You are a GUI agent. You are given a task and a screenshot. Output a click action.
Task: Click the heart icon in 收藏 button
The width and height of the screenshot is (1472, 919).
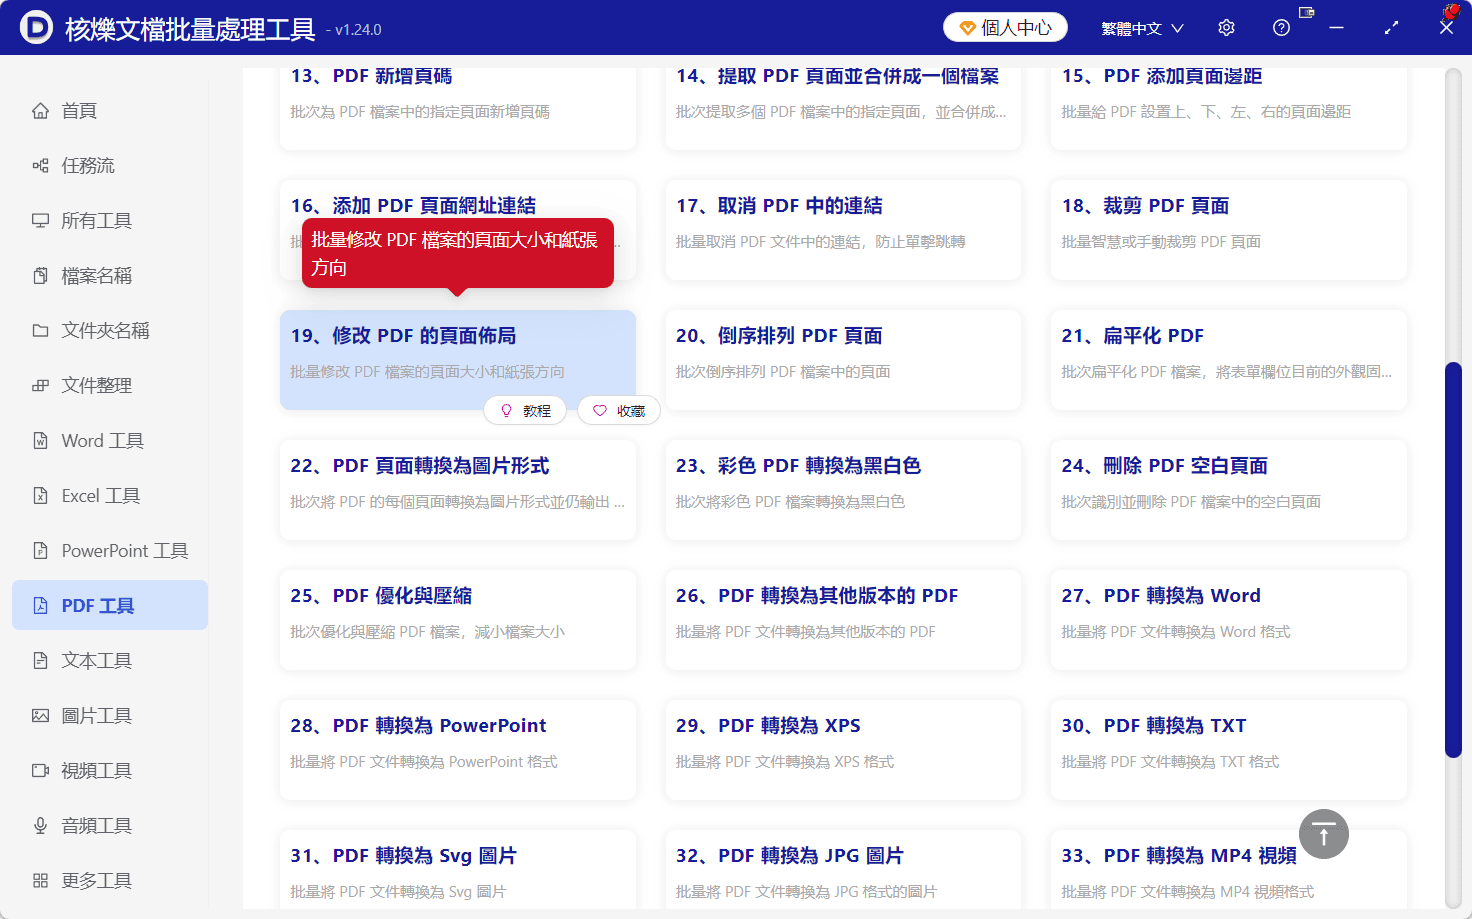[x=600, y=411]
